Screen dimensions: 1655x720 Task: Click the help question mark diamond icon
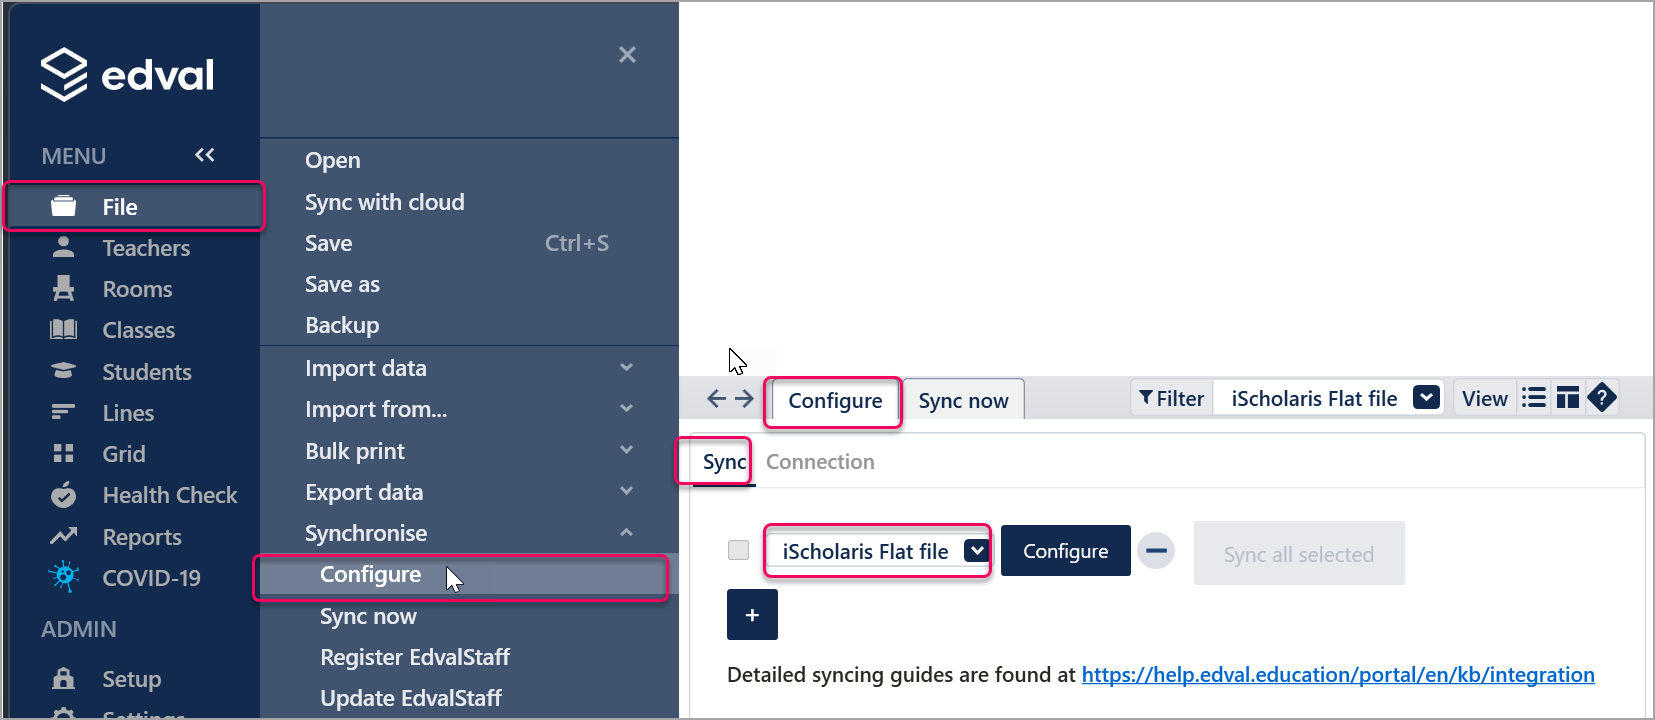click(x=1602, y=398)
